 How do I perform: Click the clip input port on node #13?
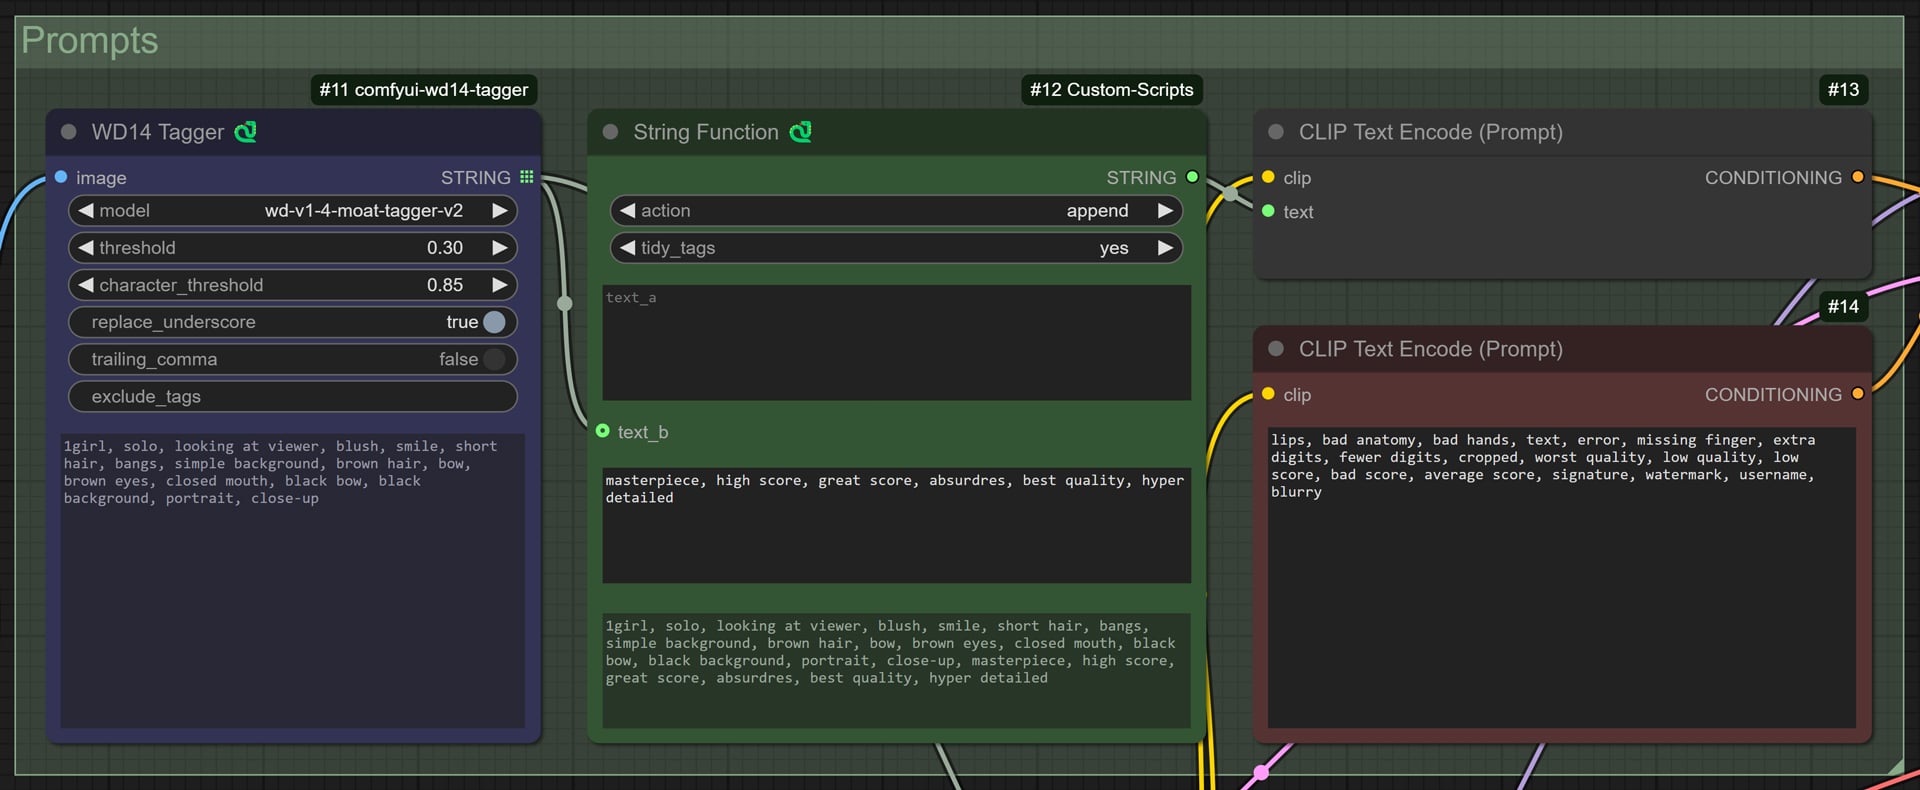1268,177
